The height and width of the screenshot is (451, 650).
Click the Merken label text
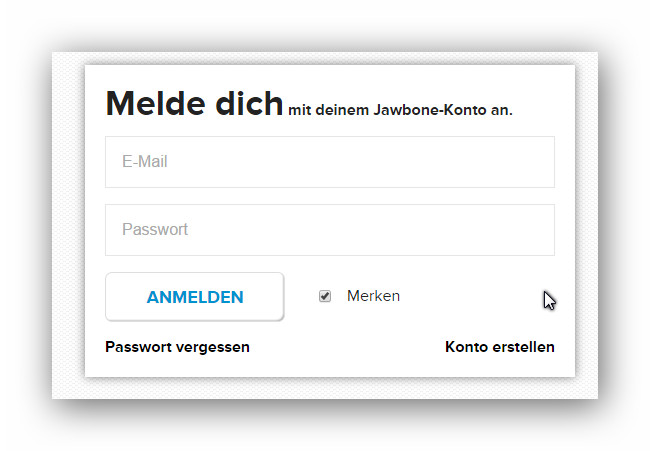tap(373, 296)
